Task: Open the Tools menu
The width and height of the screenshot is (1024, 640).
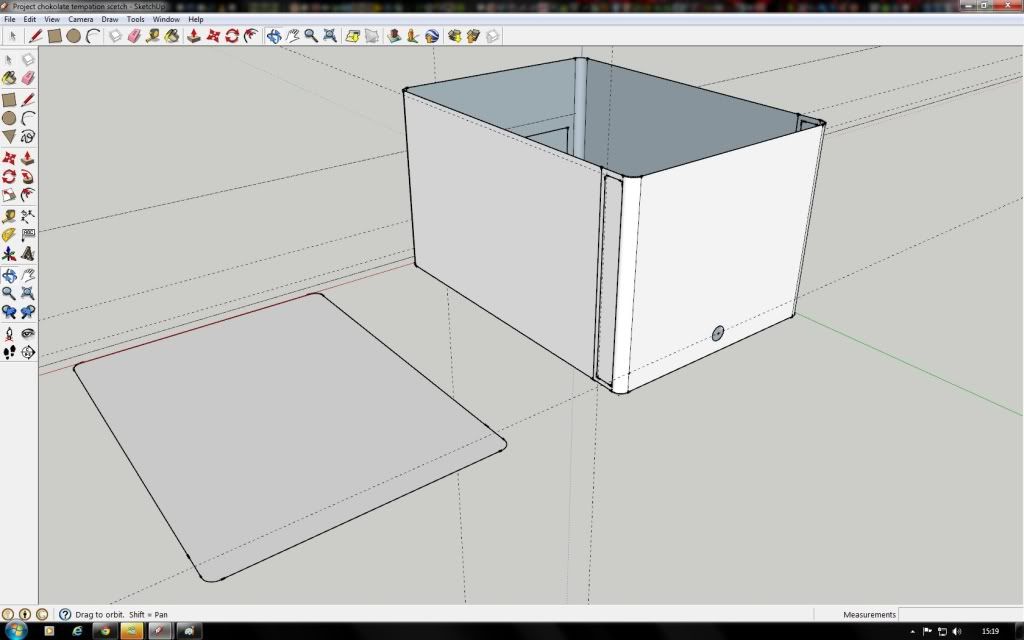Action: (135, 19)
